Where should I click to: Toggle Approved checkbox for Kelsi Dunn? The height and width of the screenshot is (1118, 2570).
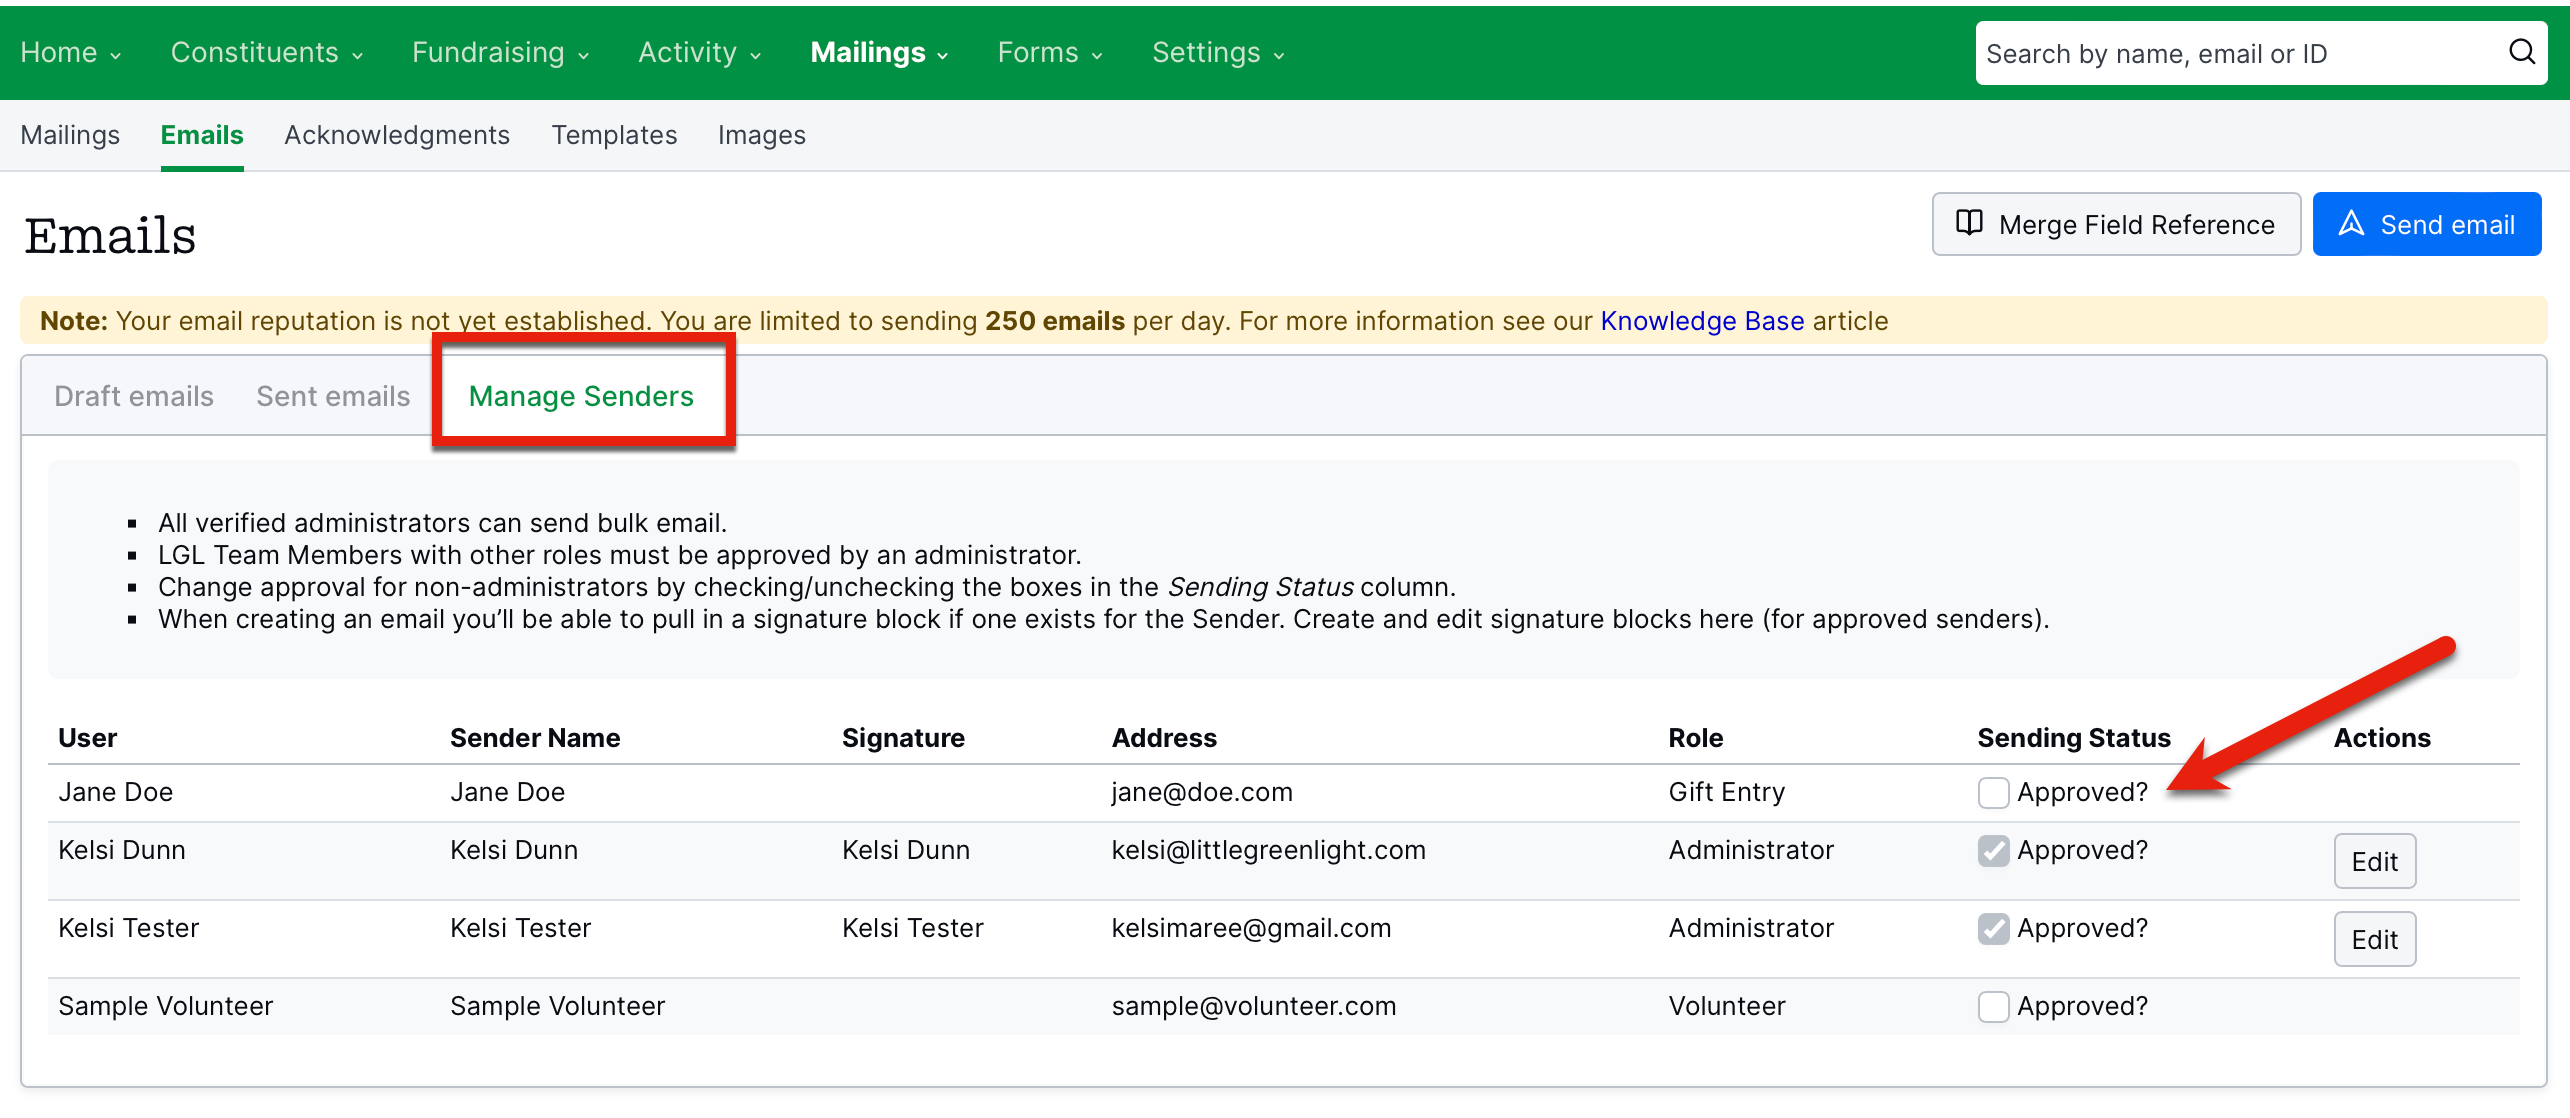pyautogui.click(x=1993, y=850)
